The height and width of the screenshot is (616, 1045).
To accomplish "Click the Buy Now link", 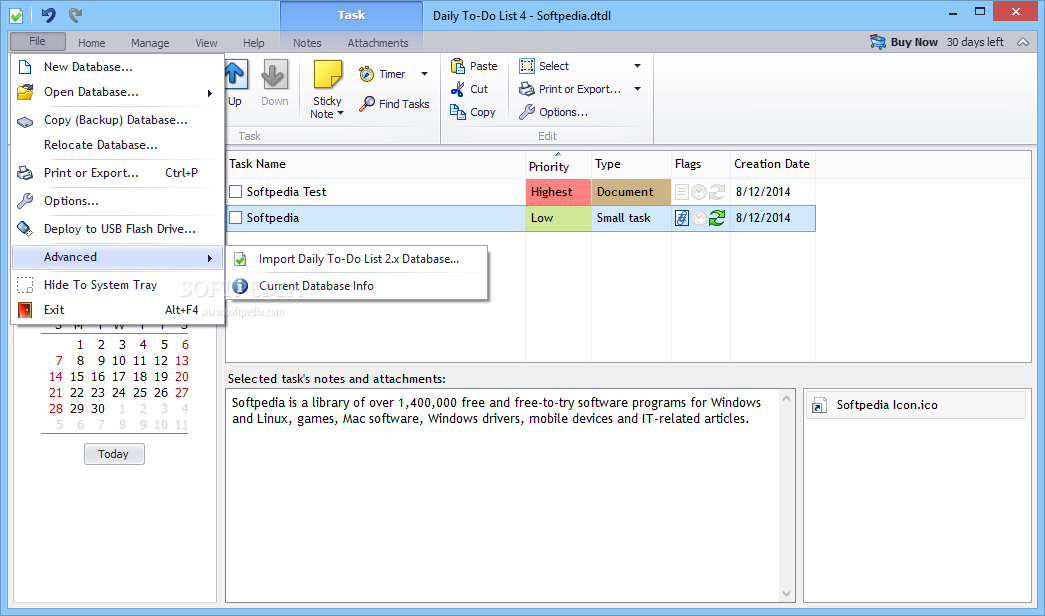I will click(x=914, y=42).
